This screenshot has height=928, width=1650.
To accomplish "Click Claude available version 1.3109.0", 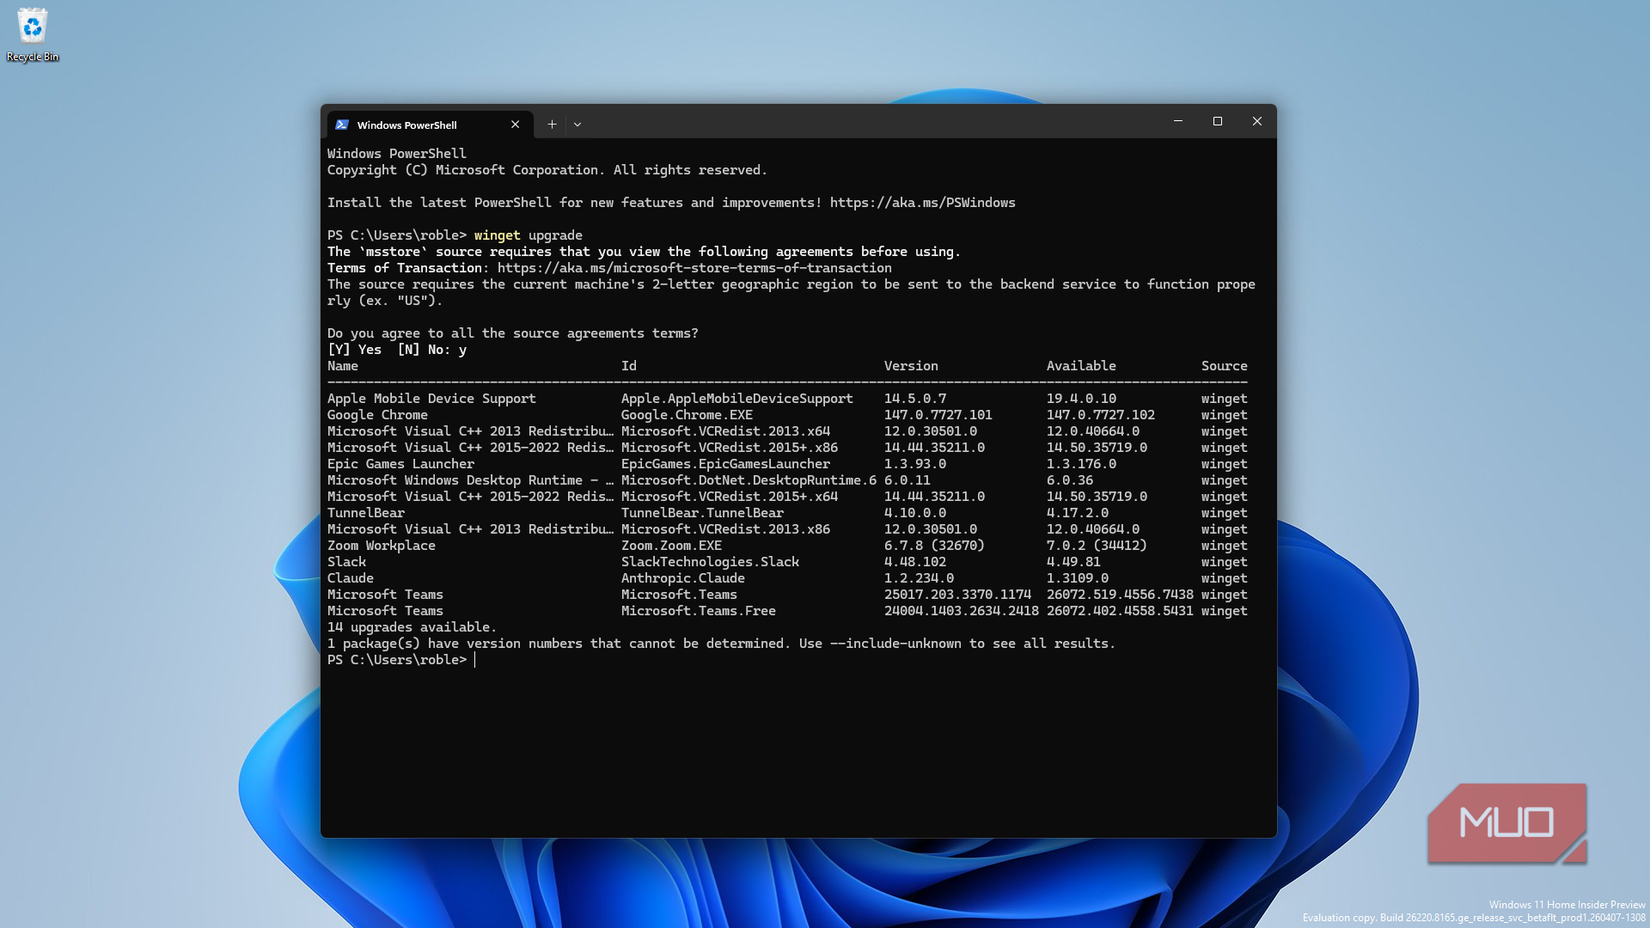I will (1077, 578).
